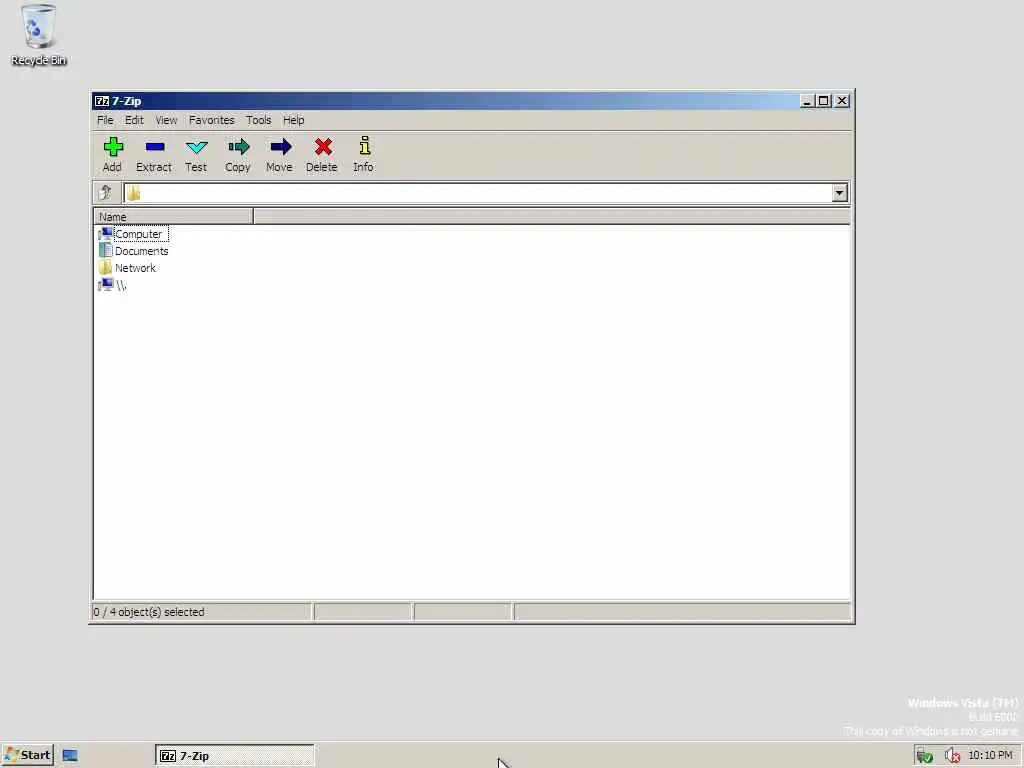Click the Documents entry text
This screenshot has height=768, width=1024.
click(142, 251)
